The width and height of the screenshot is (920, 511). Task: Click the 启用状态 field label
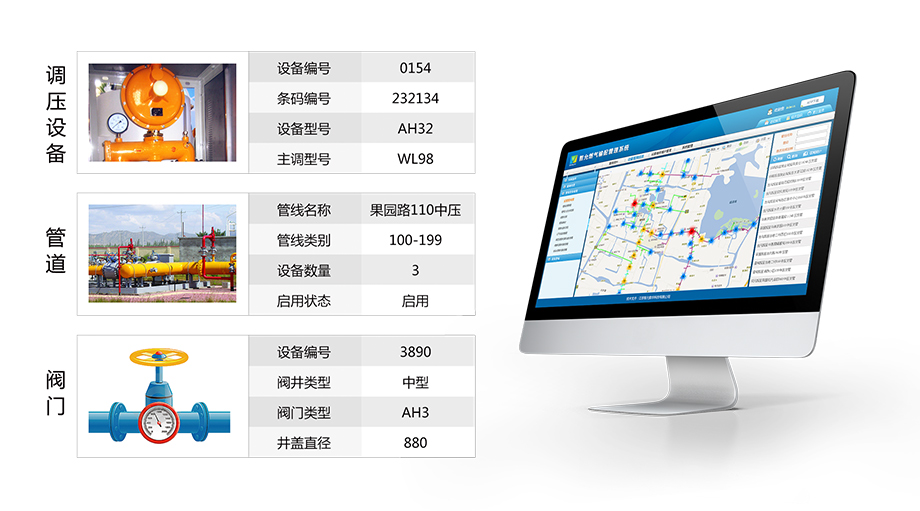pyautogui.click(x=304, y=301)
